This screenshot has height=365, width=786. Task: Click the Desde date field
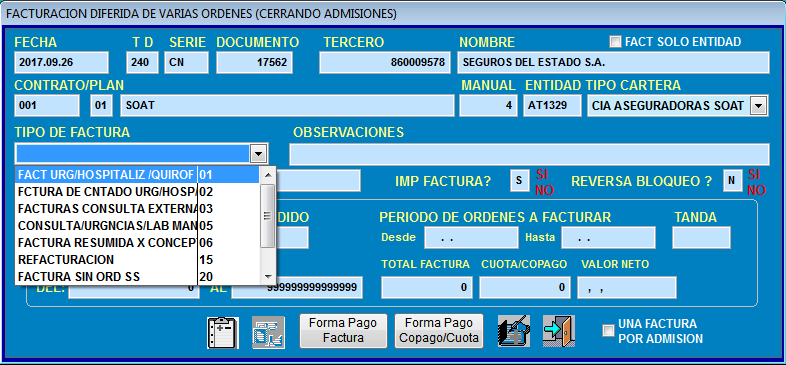[x=471, y=238]
